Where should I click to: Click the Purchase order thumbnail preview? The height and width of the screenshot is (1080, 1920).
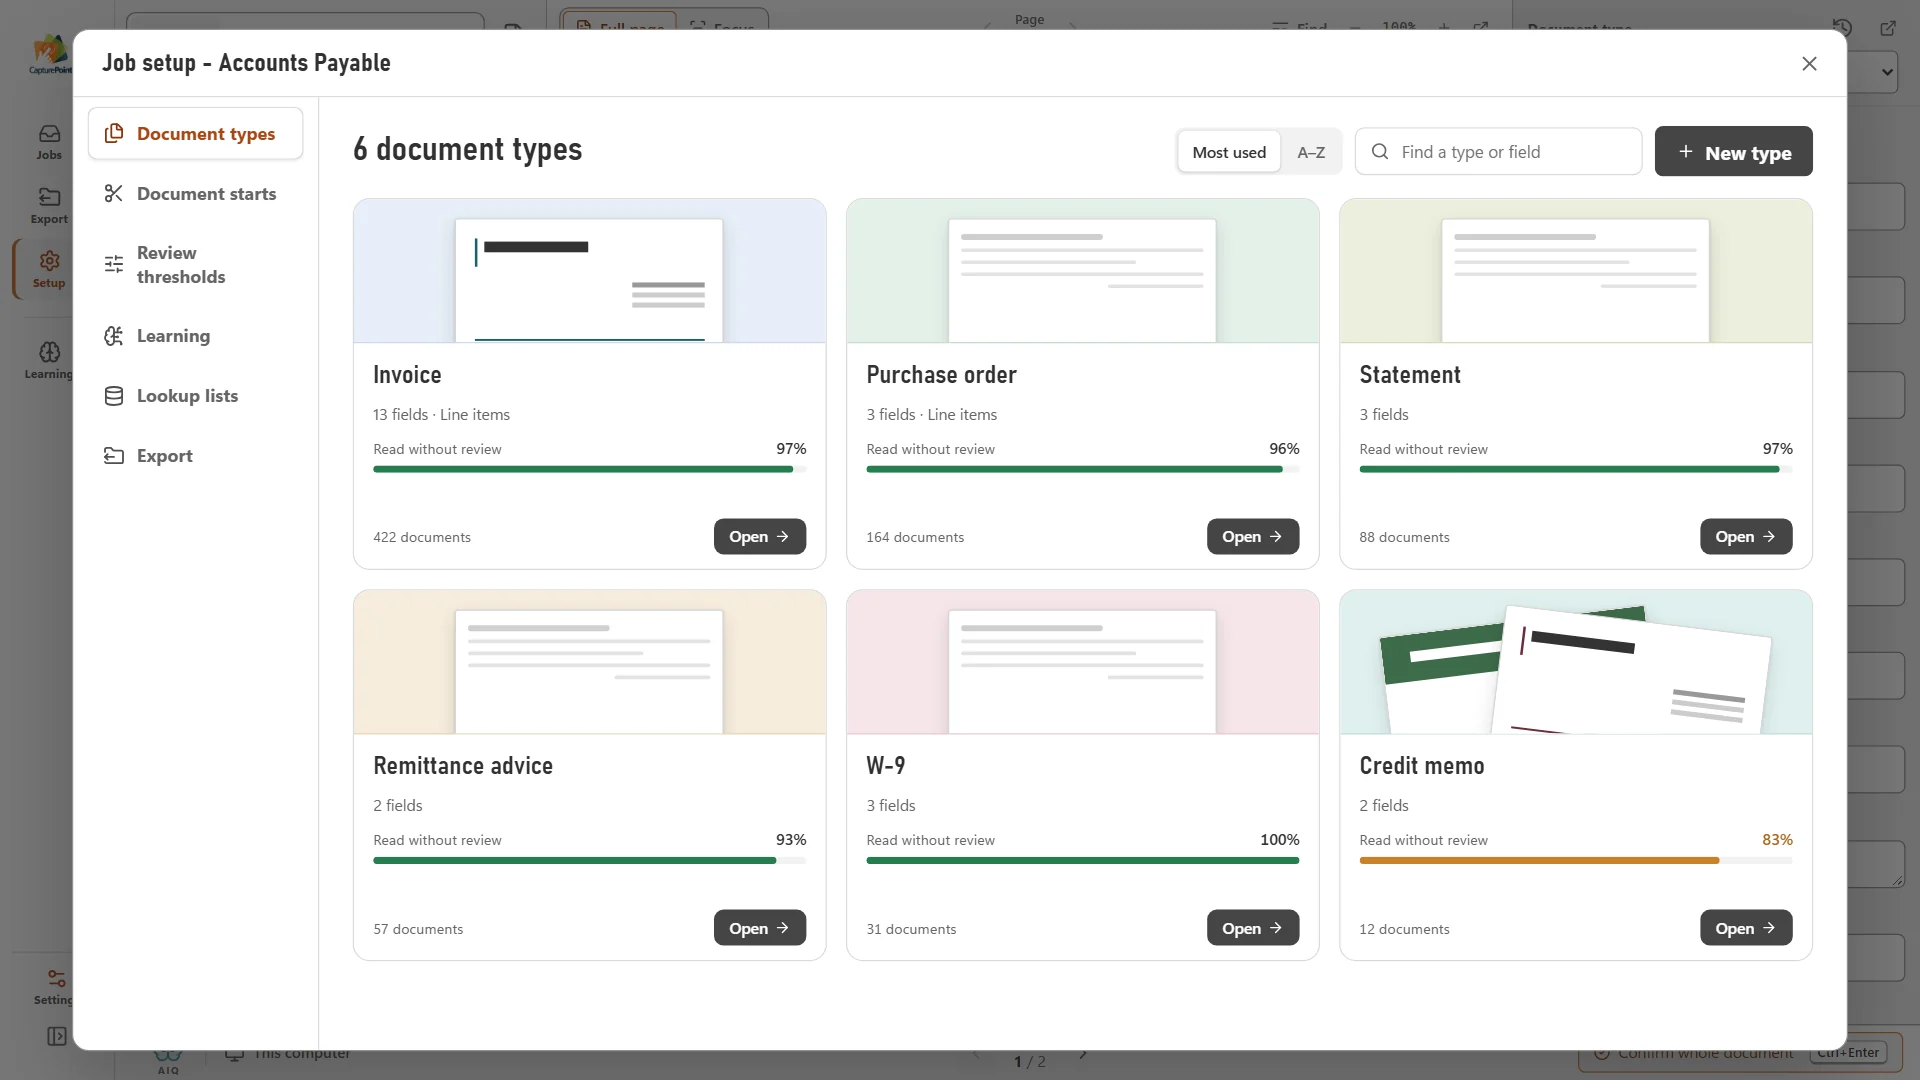[1082, 271]
